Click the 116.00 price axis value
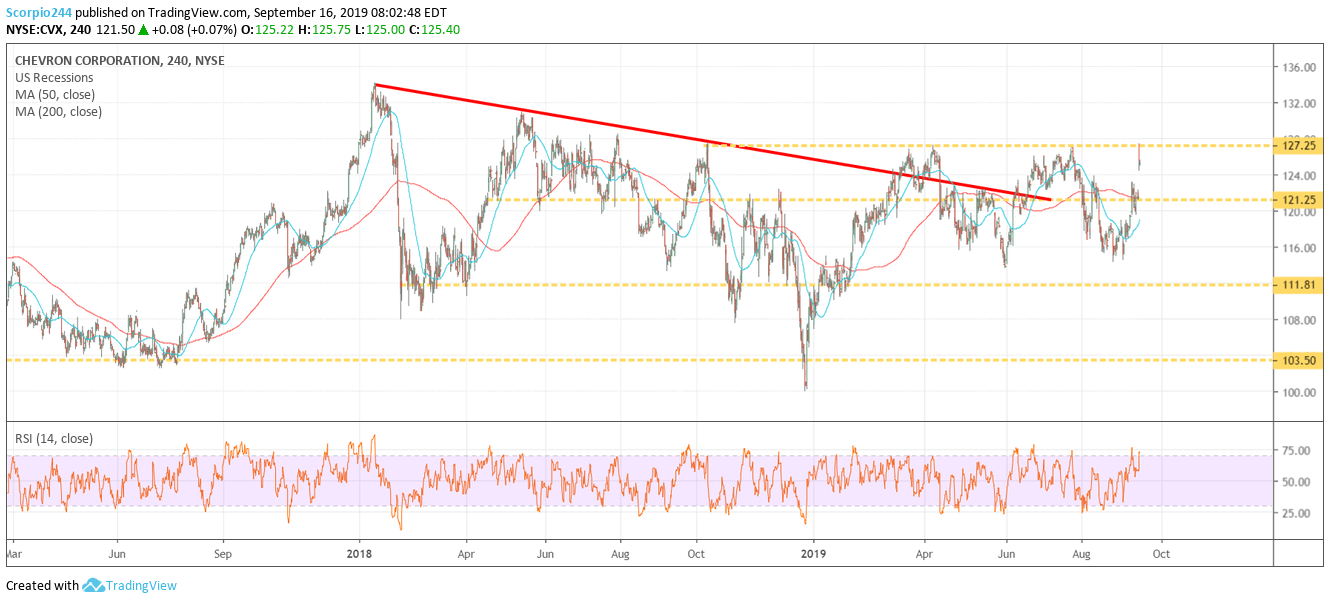 pyautogui.click(x=1299, y=248)
